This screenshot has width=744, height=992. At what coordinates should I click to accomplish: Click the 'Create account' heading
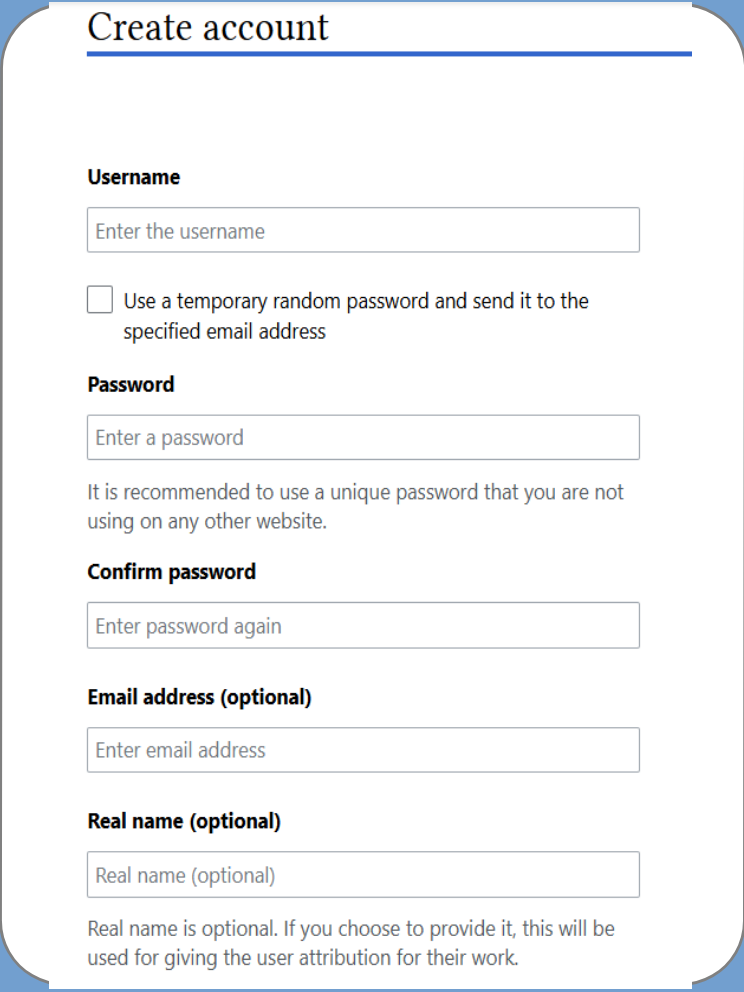click(208, 27)
